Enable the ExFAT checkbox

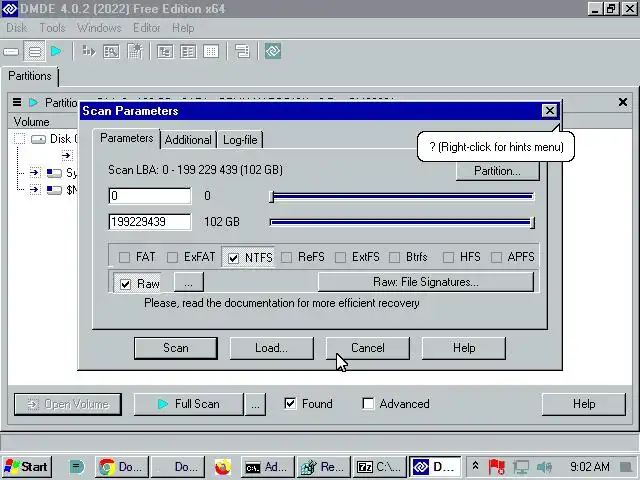172,257
